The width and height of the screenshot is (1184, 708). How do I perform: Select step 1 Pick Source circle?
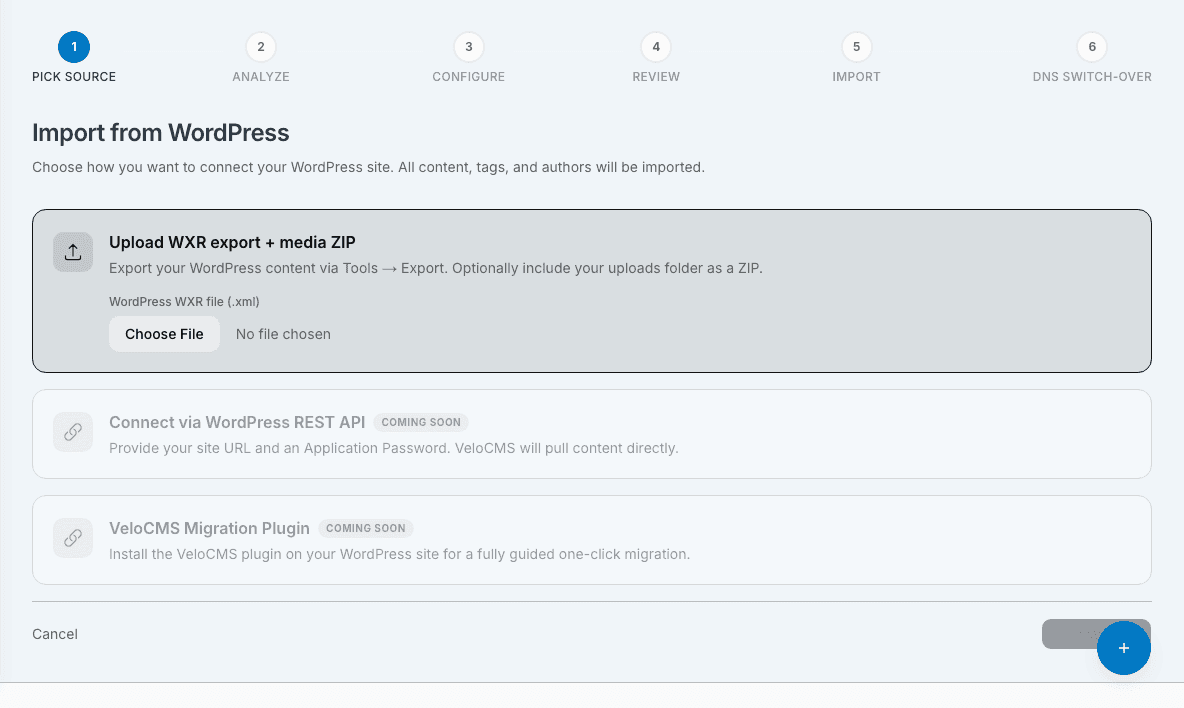tap(74, 47)
